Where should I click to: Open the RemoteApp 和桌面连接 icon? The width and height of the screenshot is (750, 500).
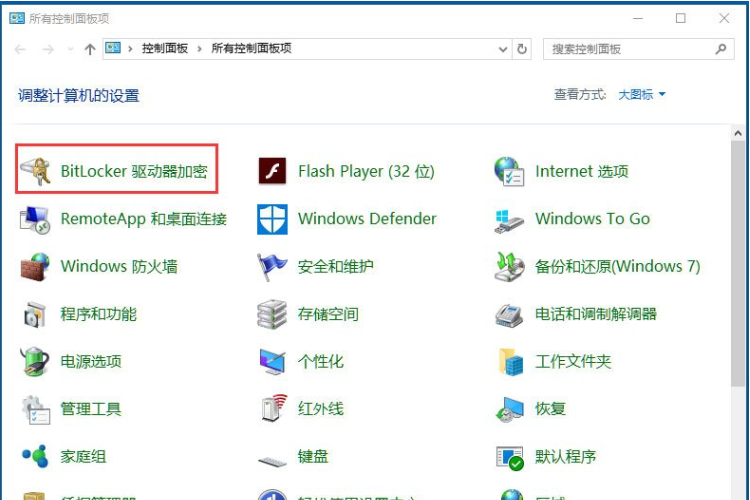coord(34,220)
